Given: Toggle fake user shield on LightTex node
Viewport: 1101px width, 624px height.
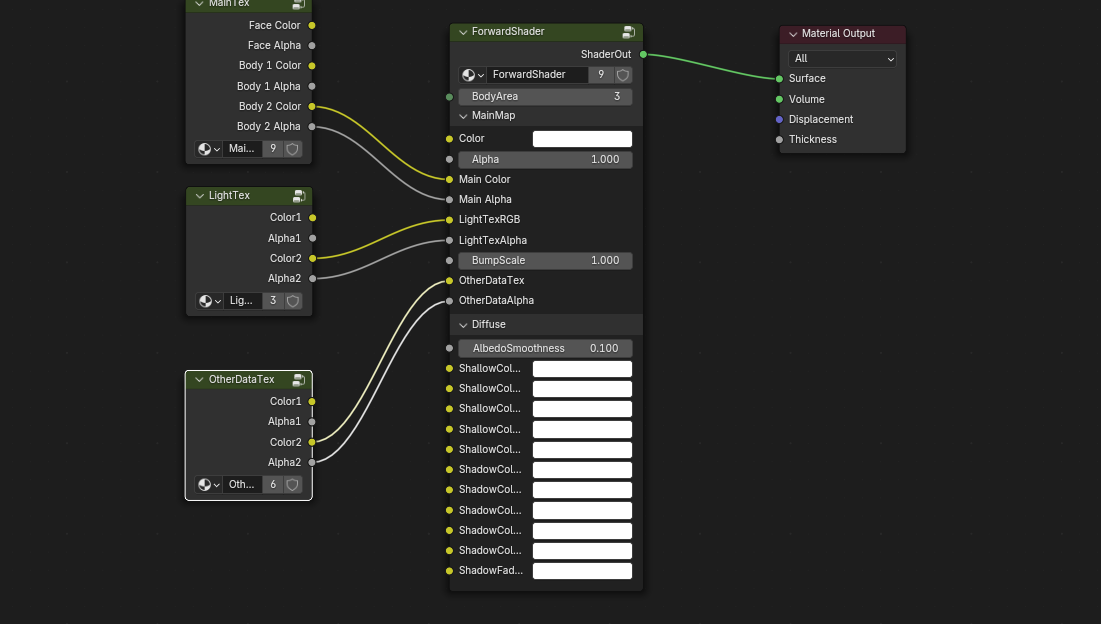Looking at the screenshot, I should point(293,301).
